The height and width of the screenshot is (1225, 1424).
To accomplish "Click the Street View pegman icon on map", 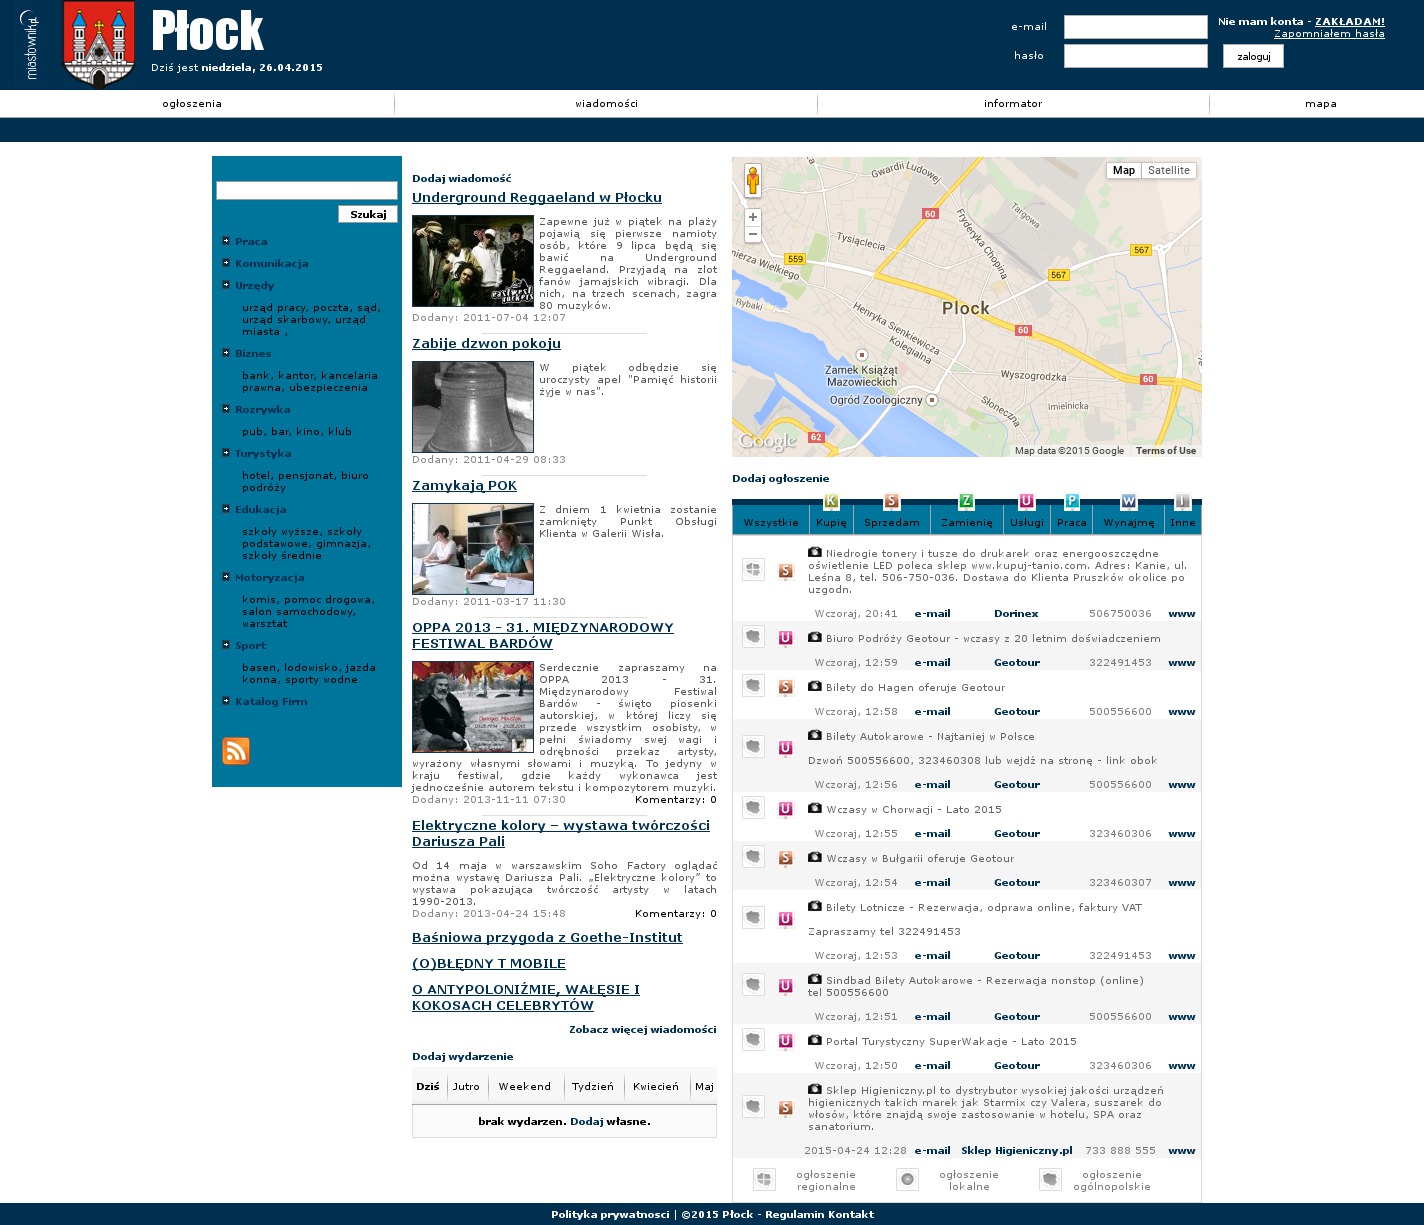I will click(x=753, y=181).
